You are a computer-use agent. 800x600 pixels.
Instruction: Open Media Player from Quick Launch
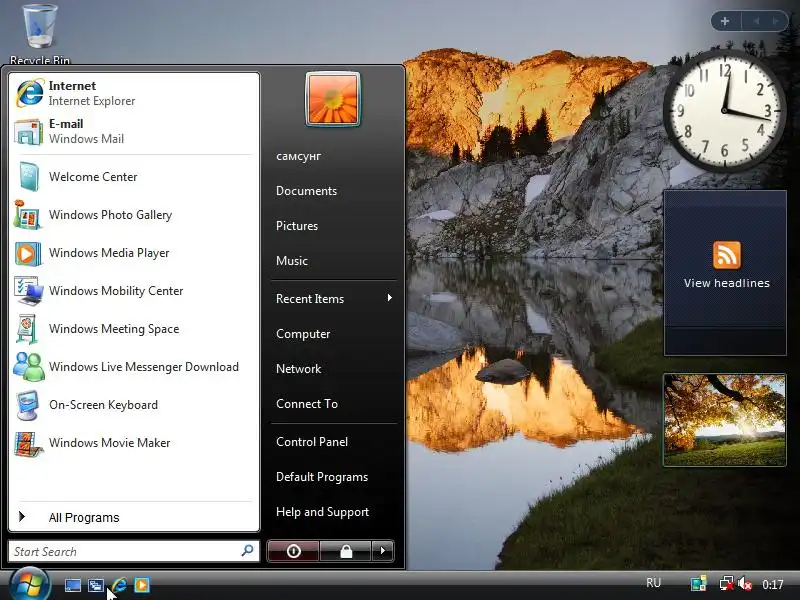point(142,585)
